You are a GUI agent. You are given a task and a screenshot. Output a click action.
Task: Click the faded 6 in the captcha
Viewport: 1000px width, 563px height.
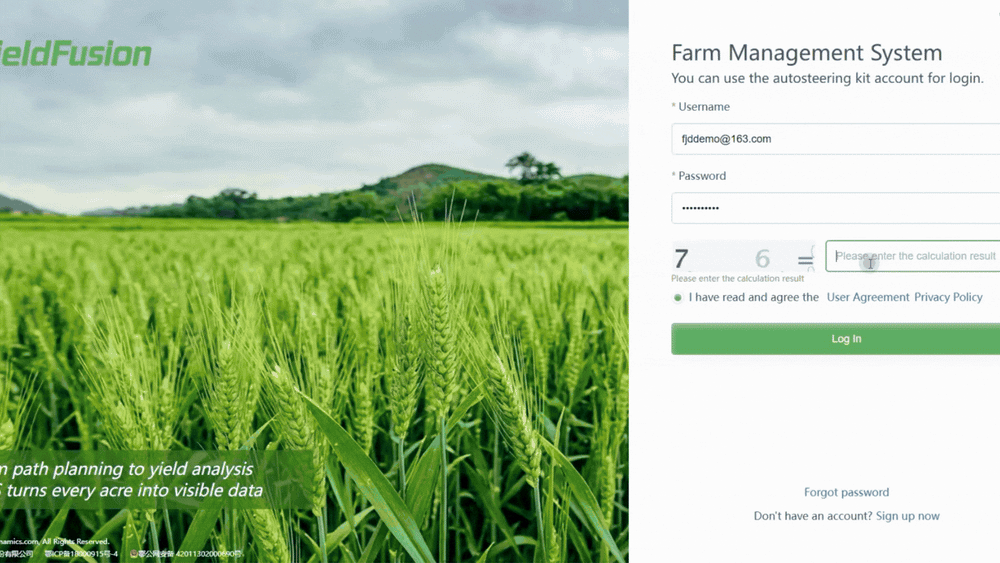[x=762, y=259]
